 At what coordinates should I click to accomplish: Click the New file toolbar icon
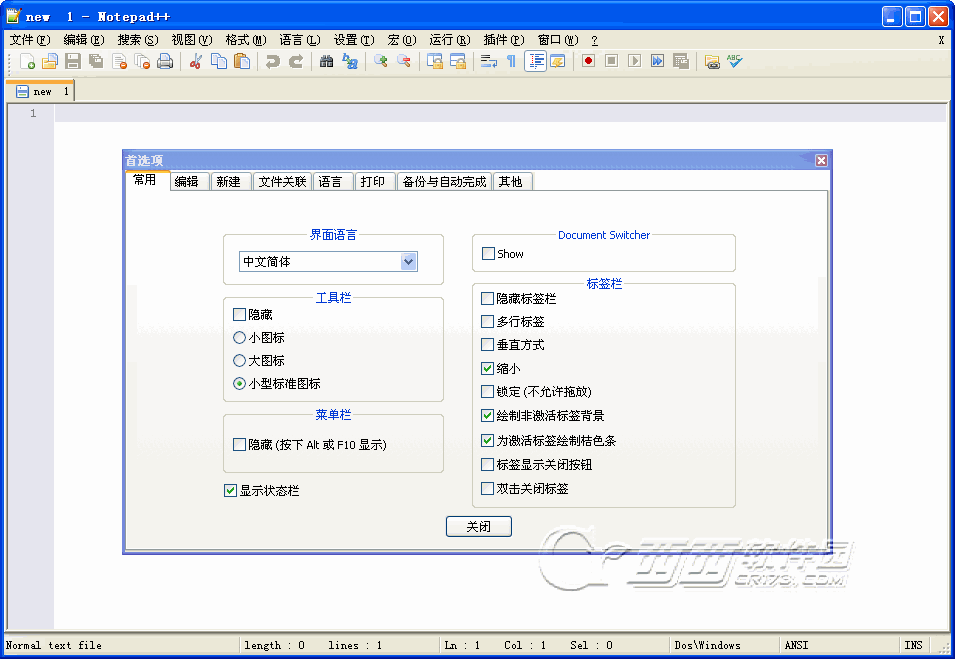[27, 61]
